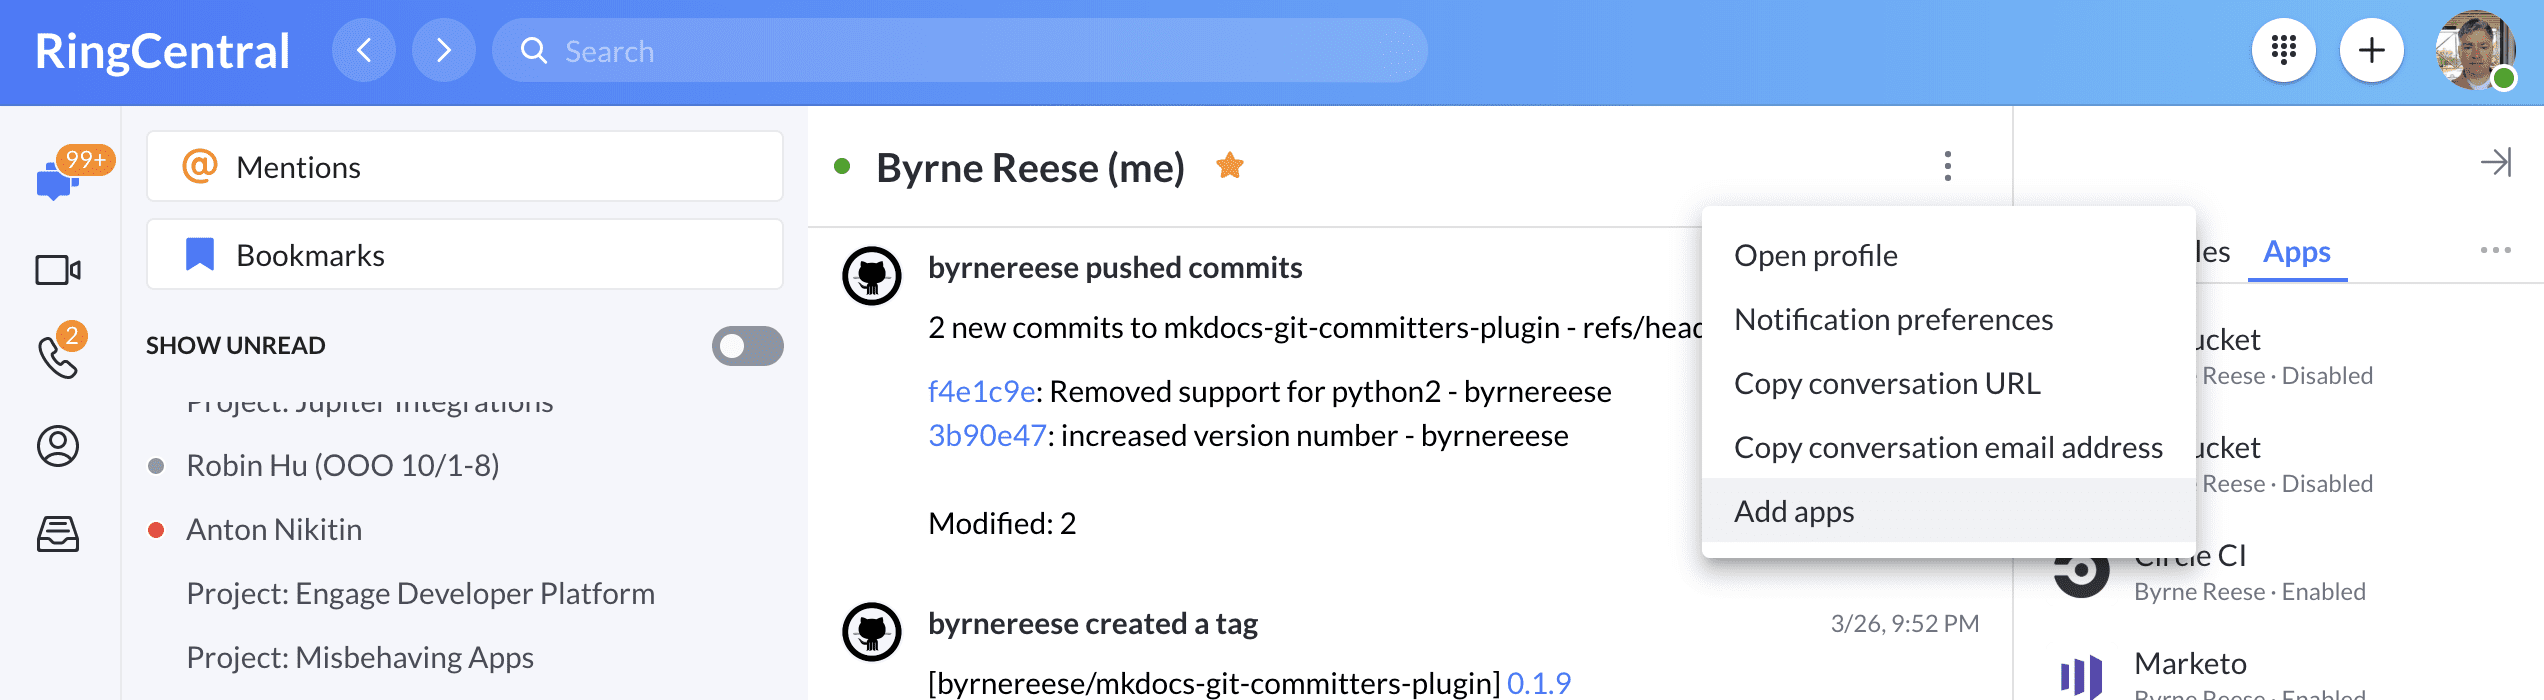The width and height of the screenshot is (2544, 700).
Task: Open the dial pad icon
Action: pos(2283,50)
